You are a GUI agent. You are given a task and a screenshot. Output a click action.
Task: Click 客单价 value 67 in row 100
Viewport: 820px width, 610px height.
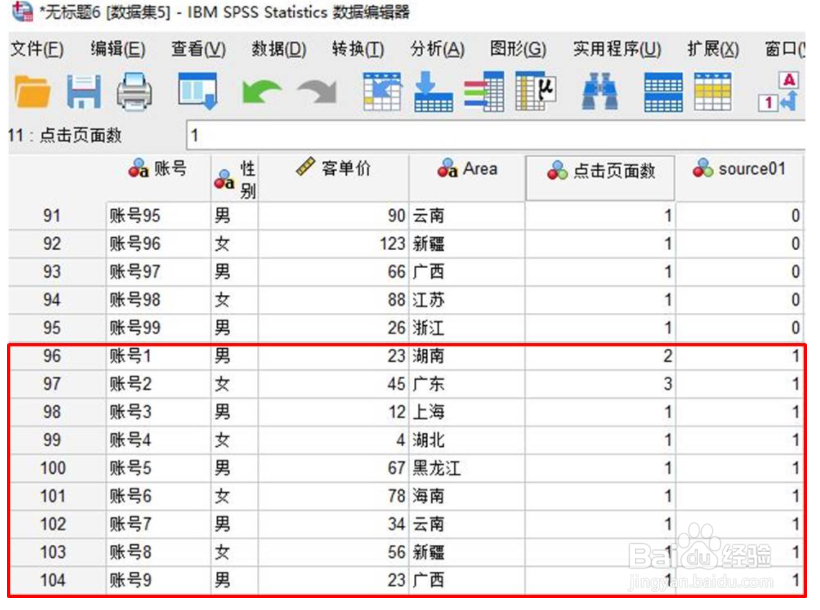coord(334,468)
